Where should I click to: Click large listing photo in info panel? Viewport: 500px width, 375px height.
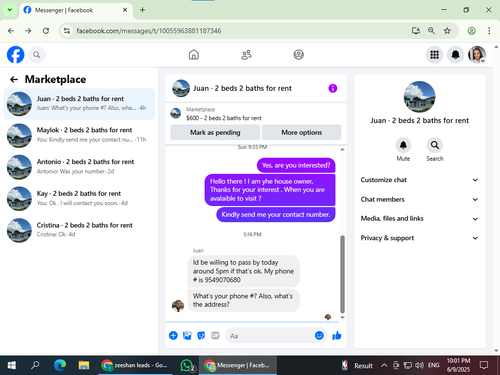[x=419, y=97]
